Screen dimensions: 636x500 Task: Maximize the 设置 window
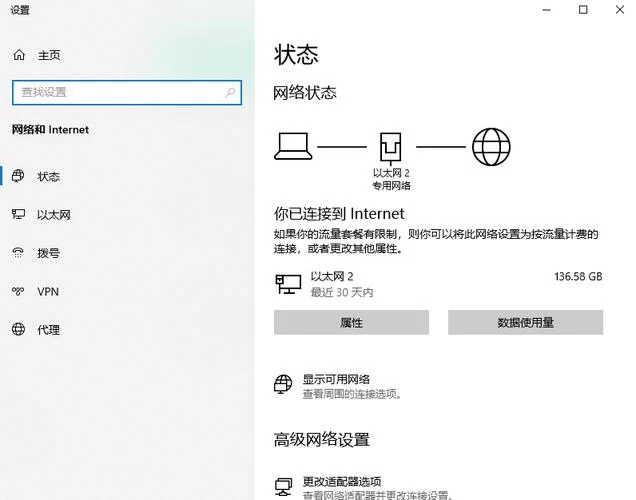(583, 10)
